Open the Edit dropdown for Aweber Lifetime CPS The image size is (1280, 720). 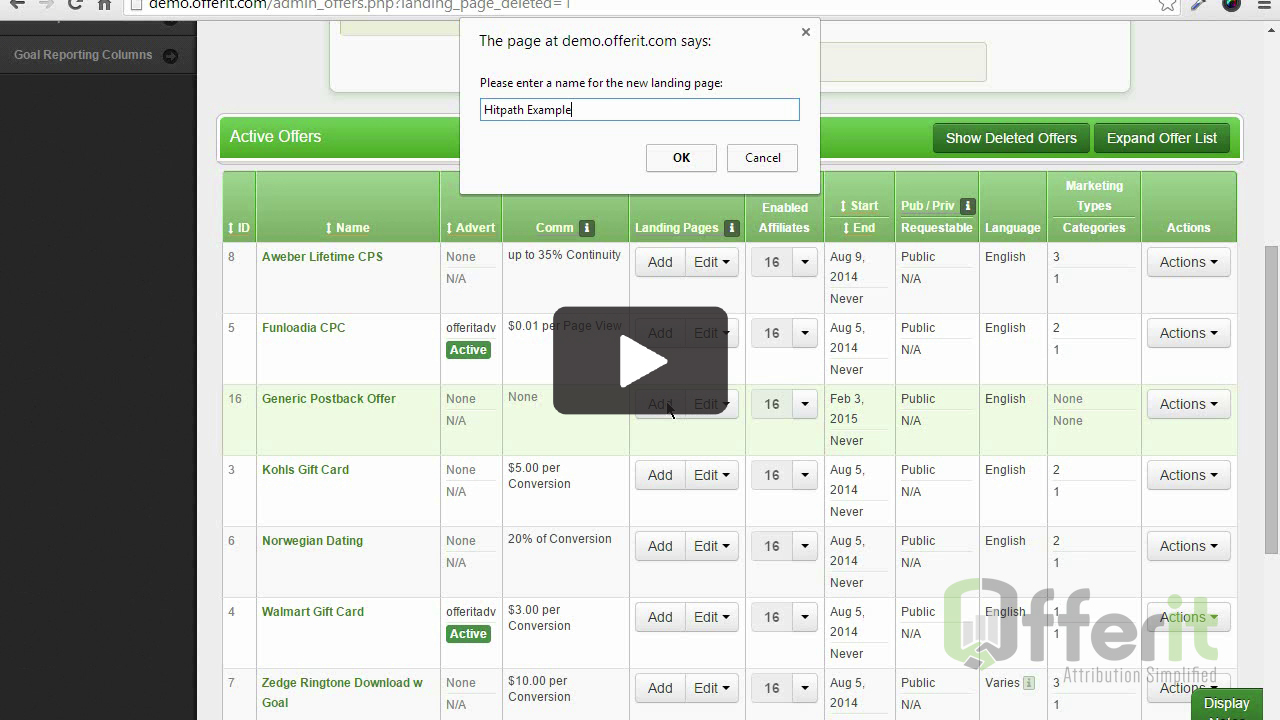[711, 262]
